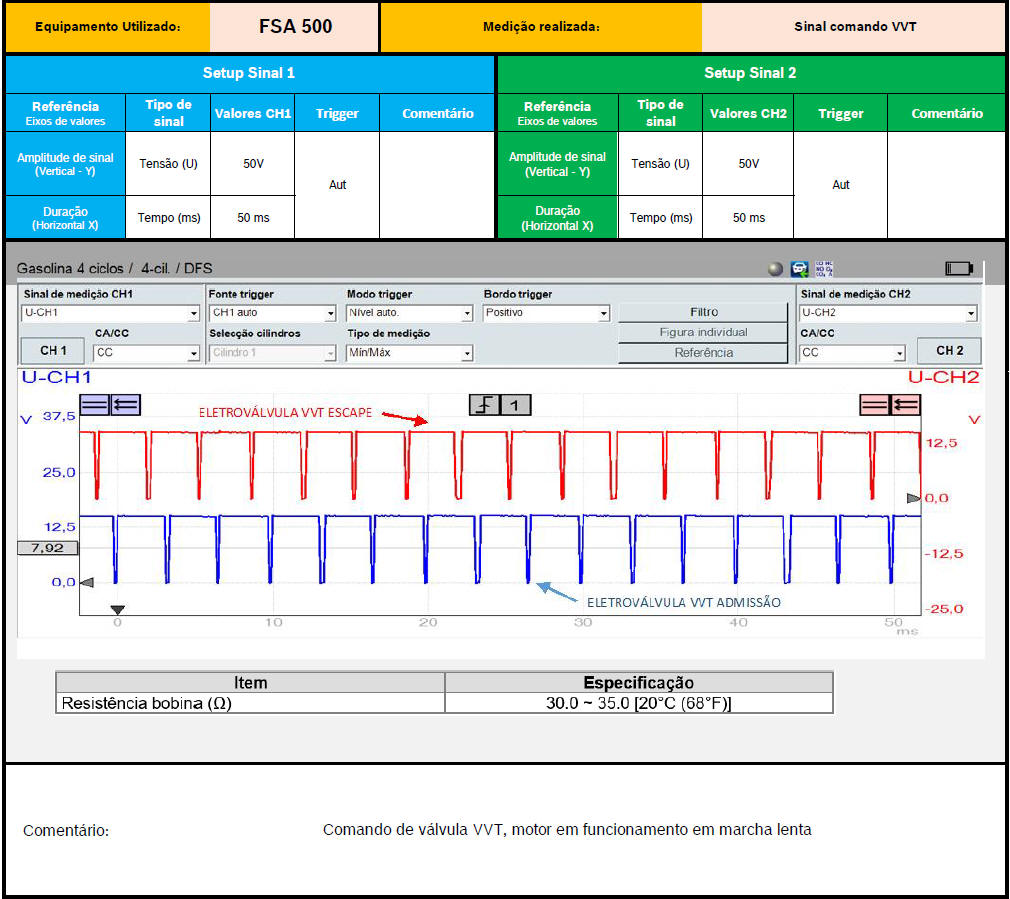Click the Referência button
This screenshot has width=1010, height=899.
(703, 352)
